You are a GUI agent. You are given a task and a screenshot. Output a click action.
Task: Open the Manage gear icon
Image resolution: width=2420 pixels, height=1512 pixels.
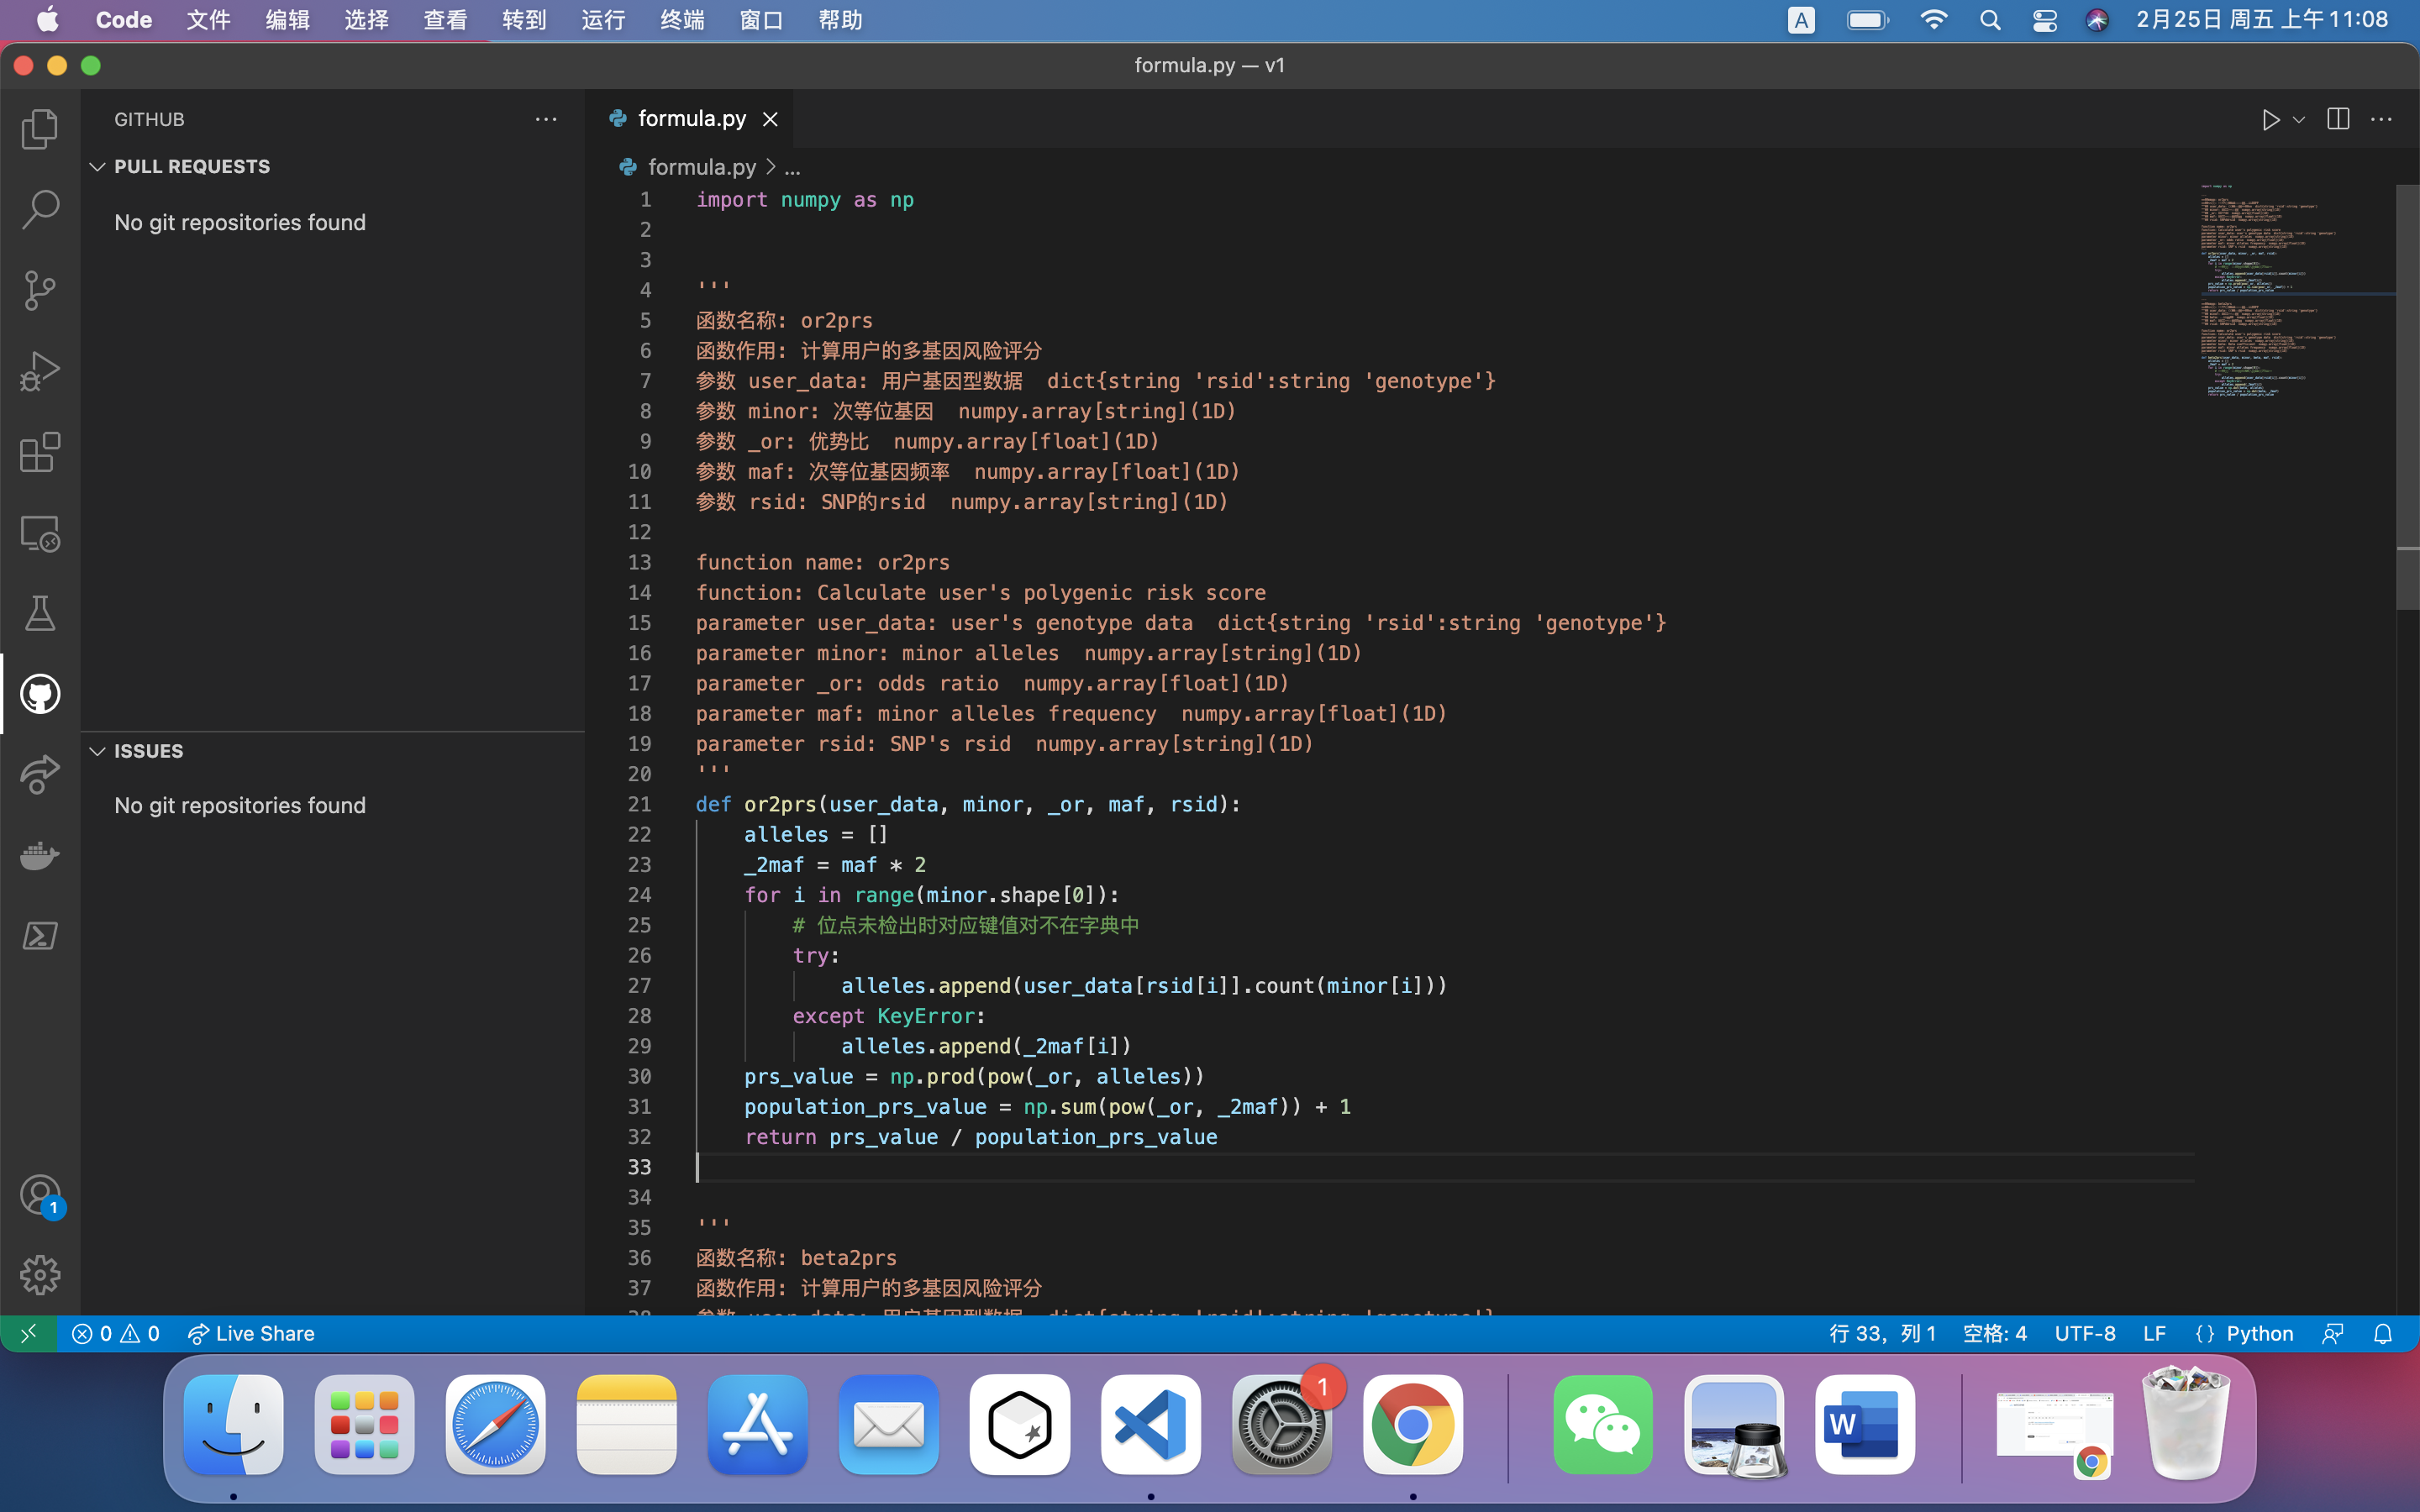click(x=40, y=1275)
